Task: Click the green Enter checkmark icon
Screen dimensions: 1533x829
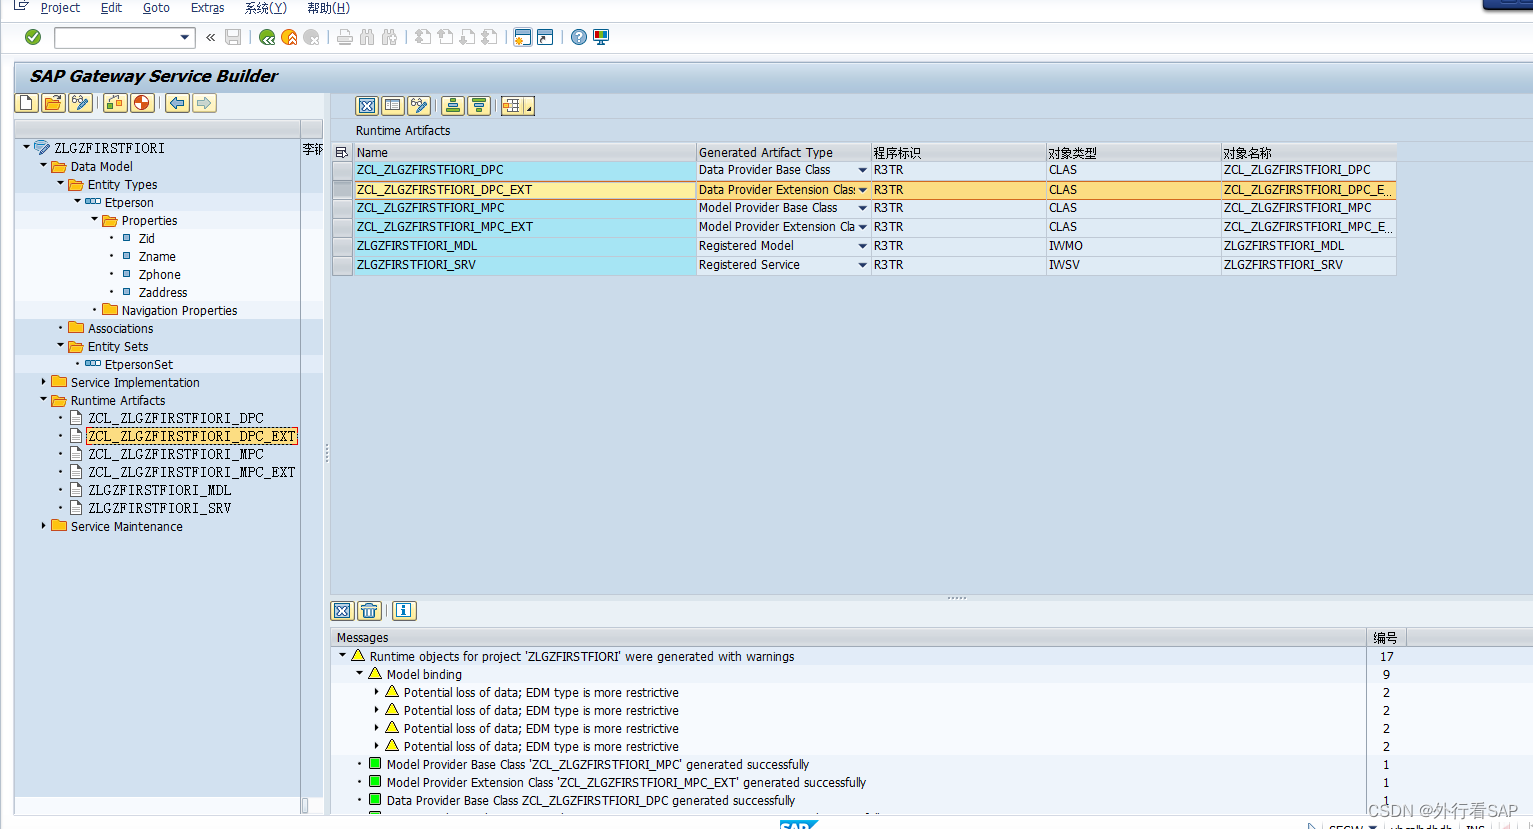Action: tap(33, 37)
